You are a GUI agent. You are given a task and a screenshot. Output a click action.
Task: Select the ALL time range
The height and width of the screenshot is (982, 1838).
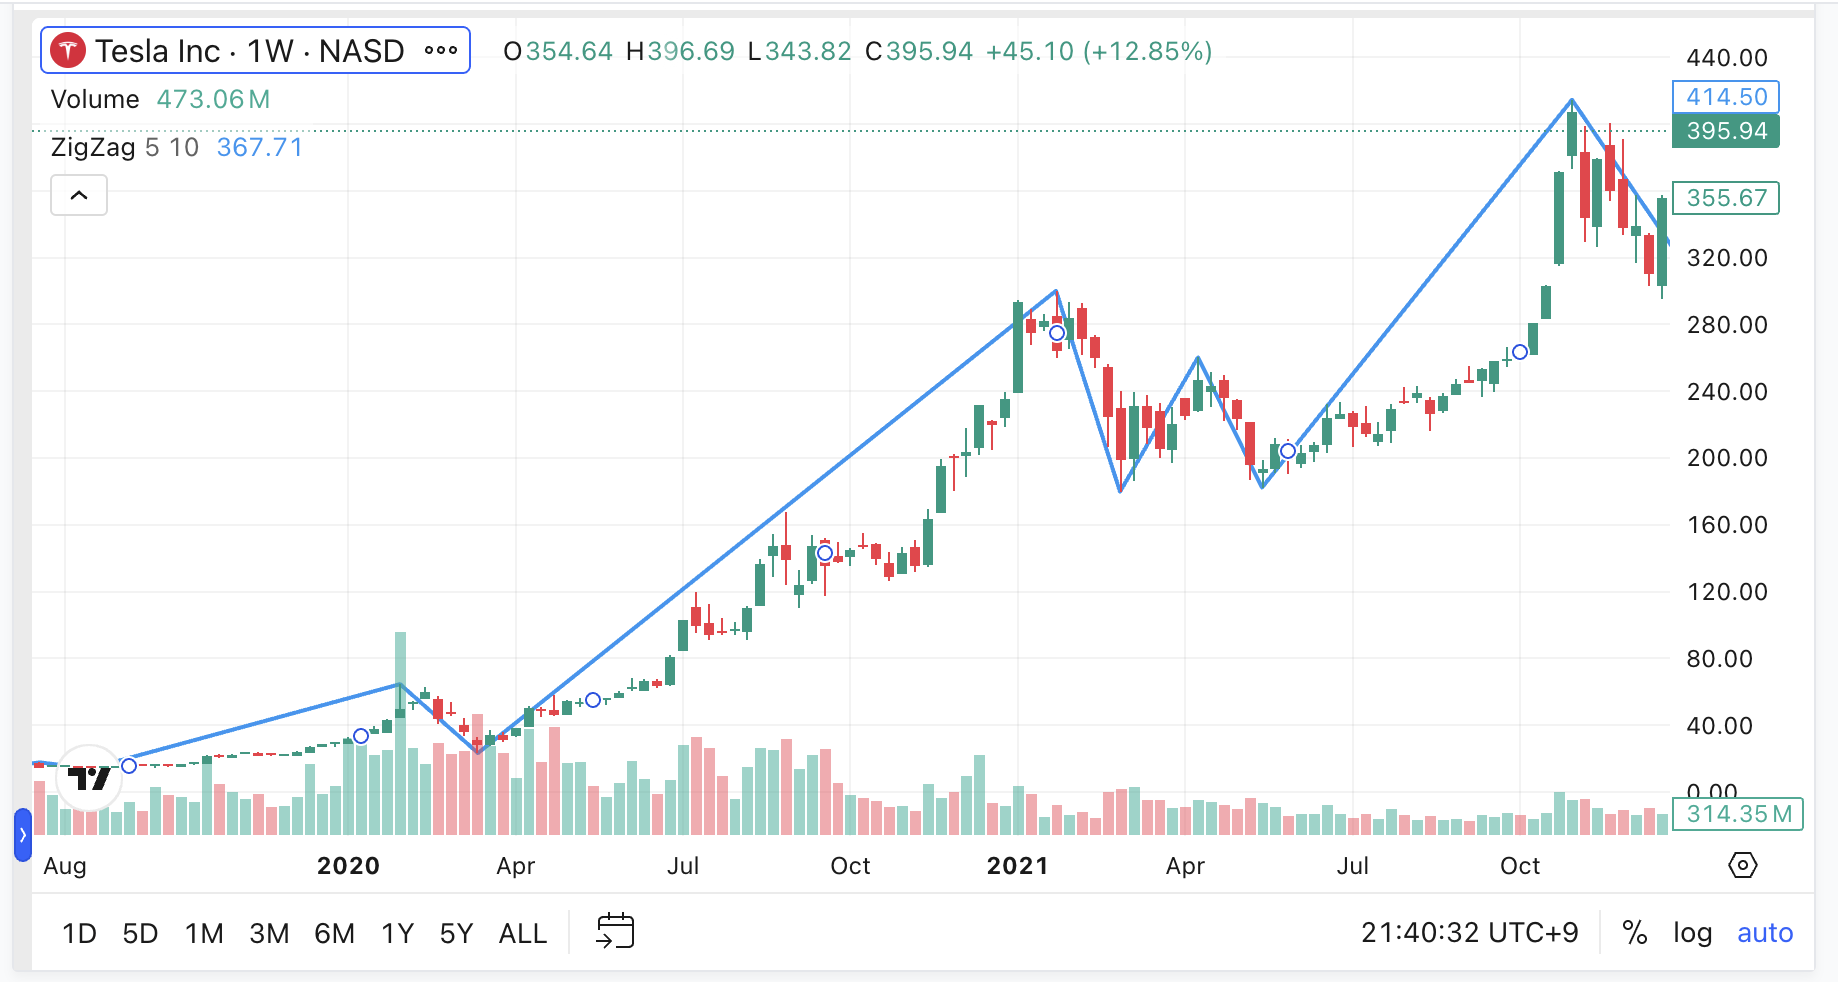coord(523,933)
